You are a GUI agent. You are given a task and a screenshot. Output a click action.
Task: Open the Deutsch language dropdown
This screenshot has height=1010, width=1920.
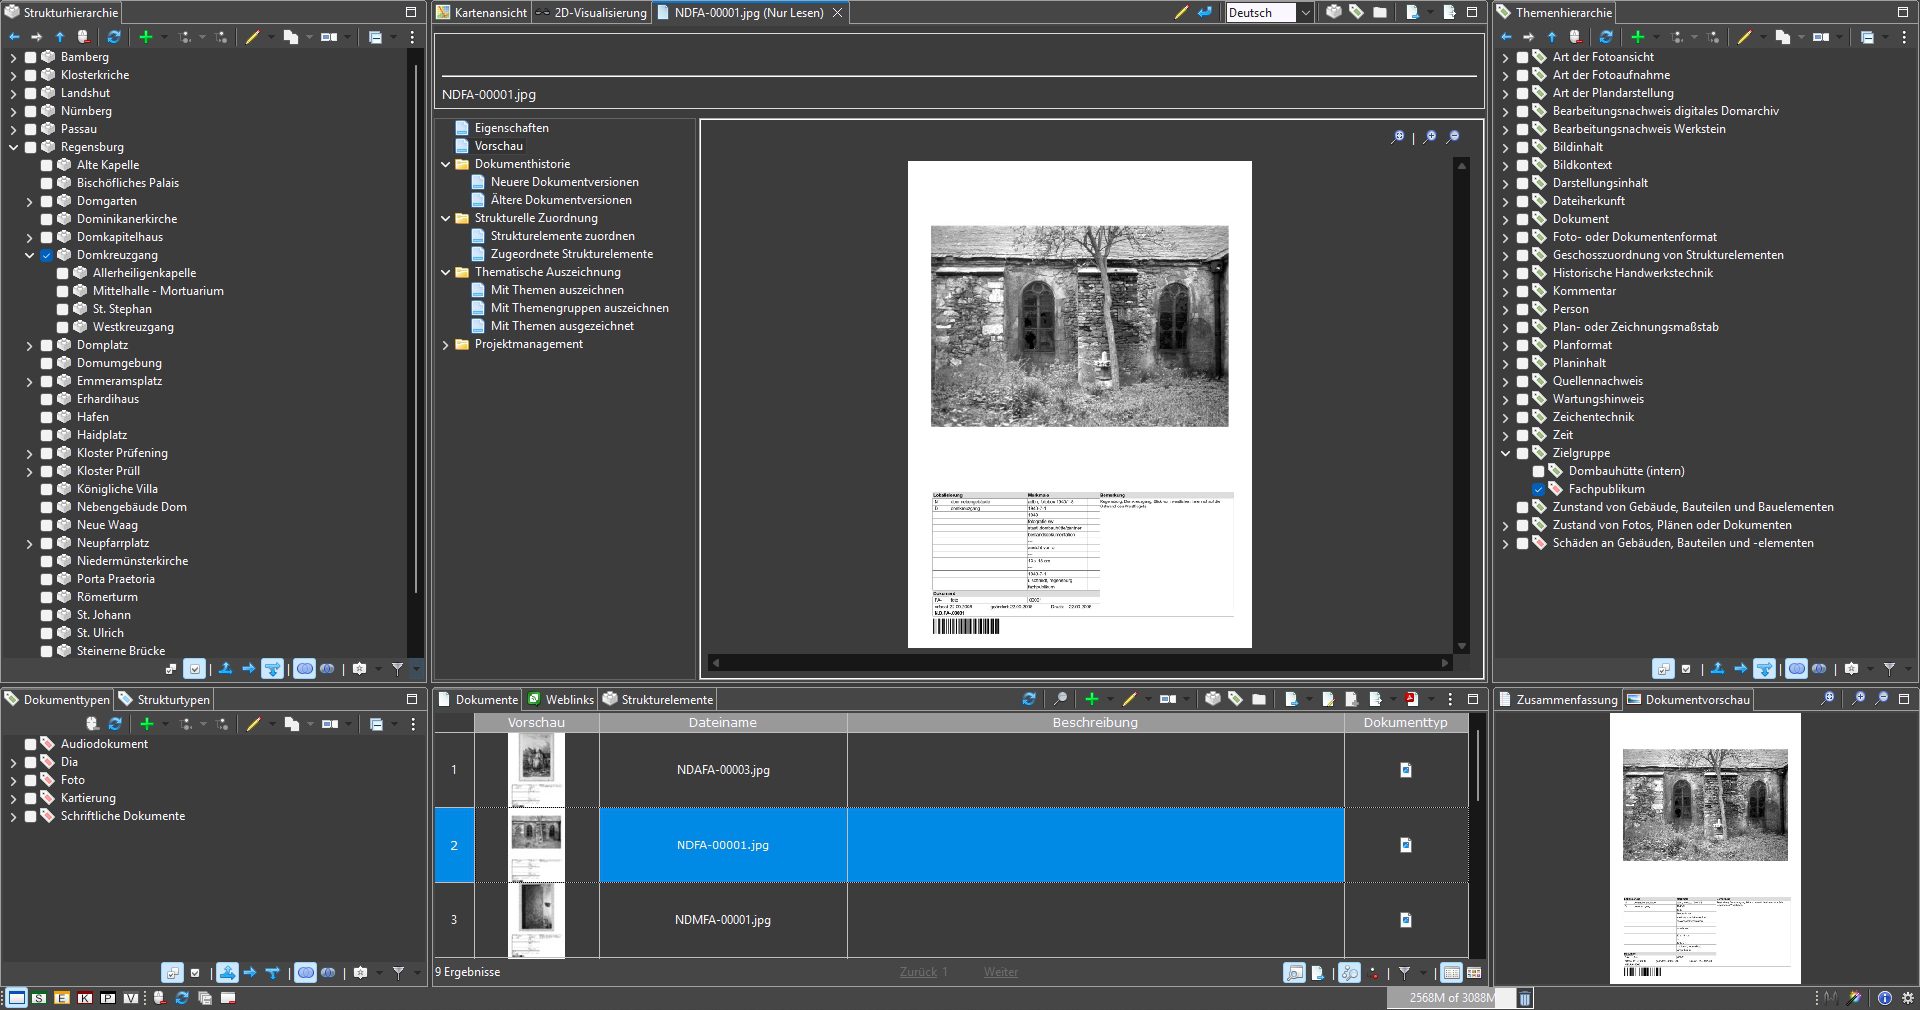(x=1305, y=13)
